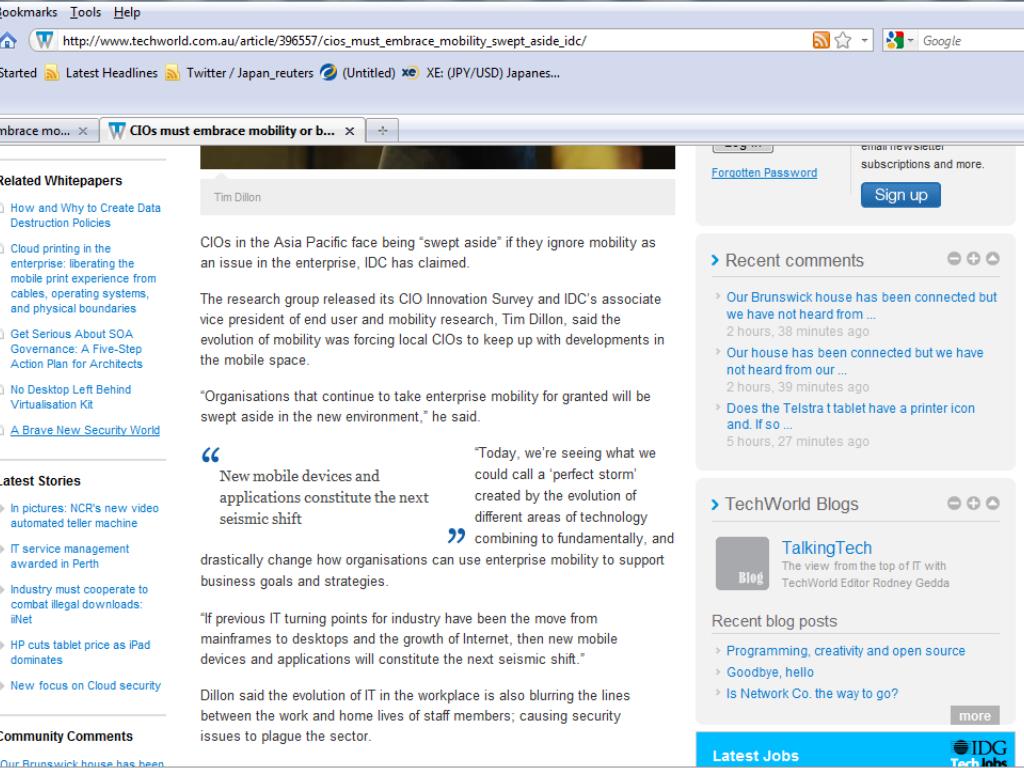Click the '5 hours, 27 minutes ago' timestamp
The height and width of the screenshot is (768, 1024).
point(797,441)
